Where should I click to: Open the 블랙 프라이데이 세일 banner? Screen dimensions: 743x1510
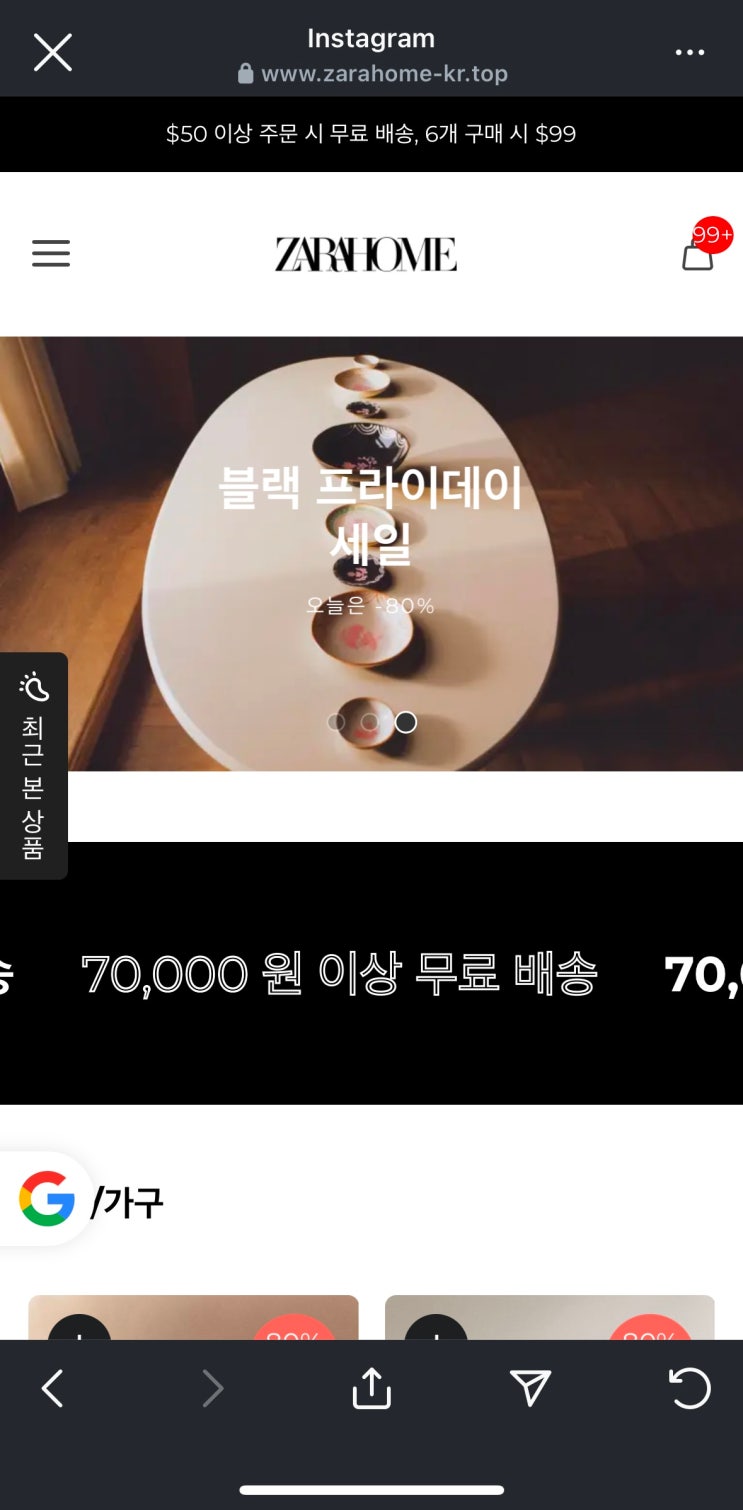tap(371, 553)
